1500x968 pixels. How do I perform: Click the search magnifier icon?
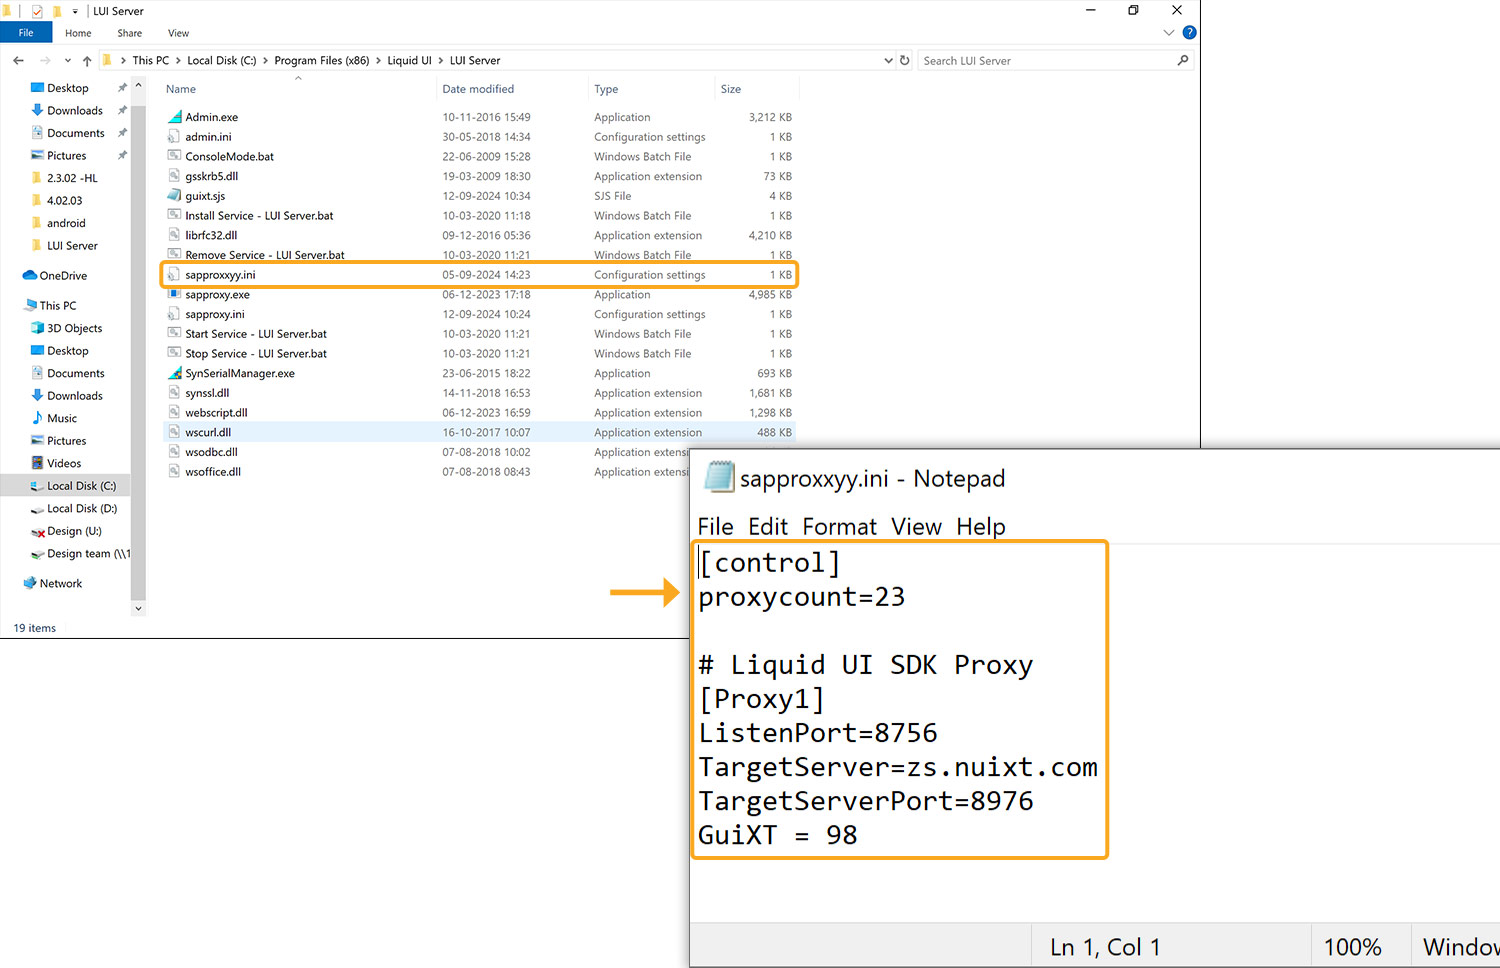(x=1183, y=61)
